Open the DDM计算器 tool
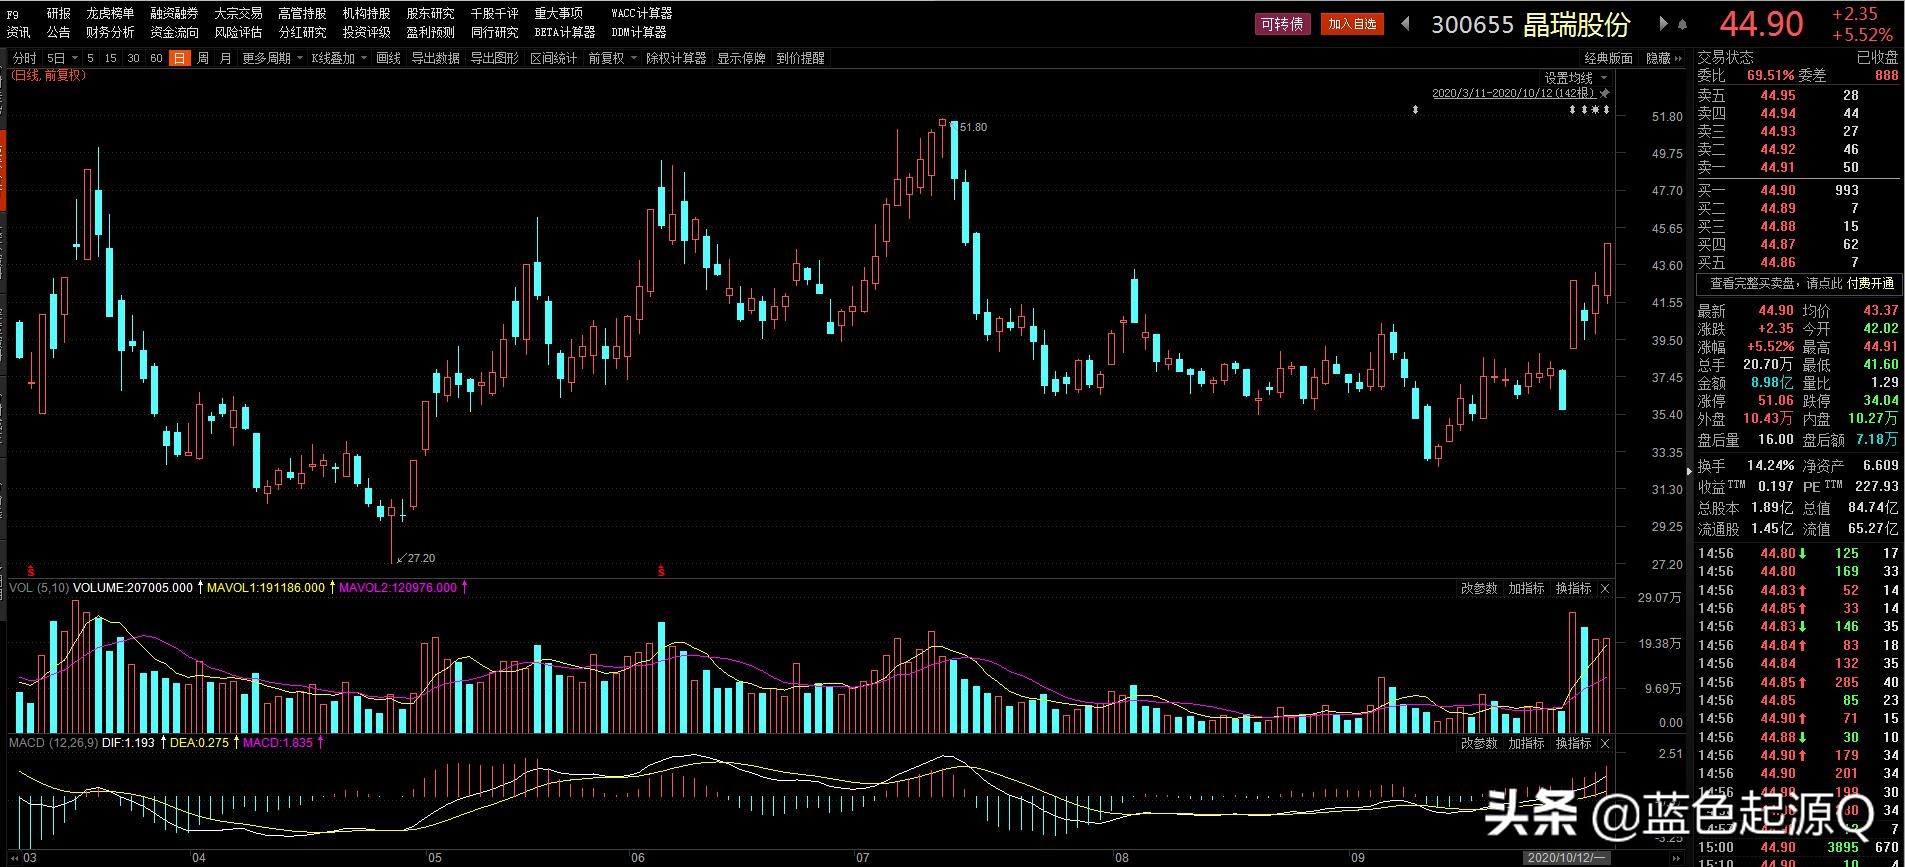This screenshot has width=1905, height=867. (x=638, y=32)
